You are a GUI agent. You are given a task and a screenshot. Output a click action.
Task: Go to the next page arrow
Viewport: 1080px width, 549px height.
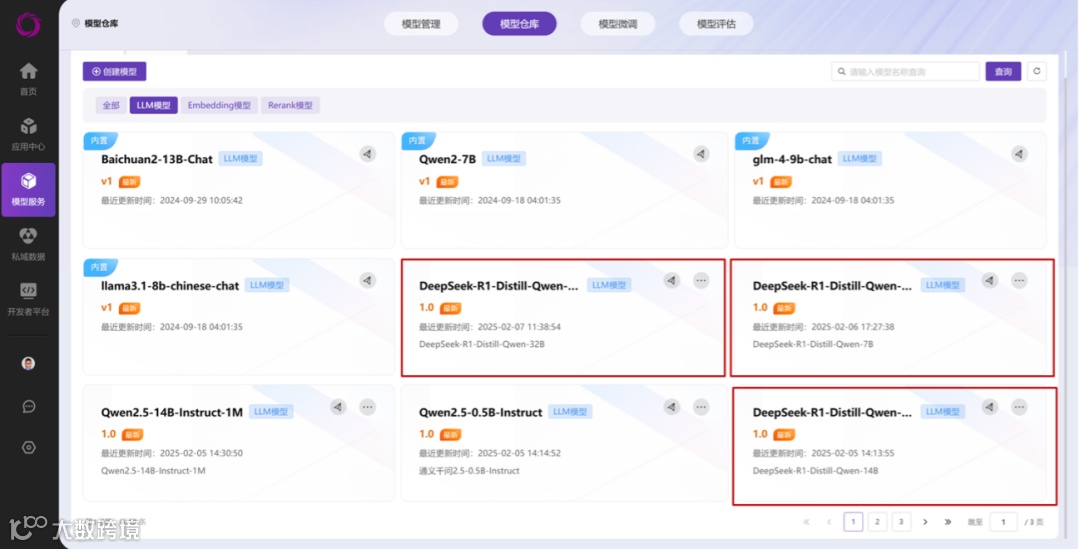point(925,522)
